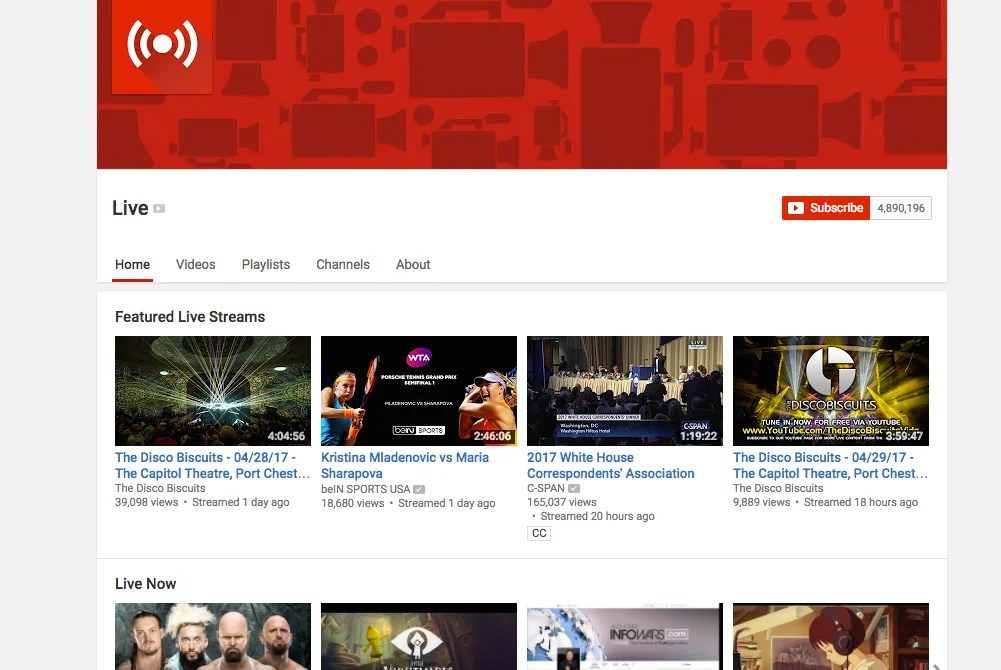Click the Streamed 18 hours ago text
Screen dimensions: 1001x670
(861, 502)
